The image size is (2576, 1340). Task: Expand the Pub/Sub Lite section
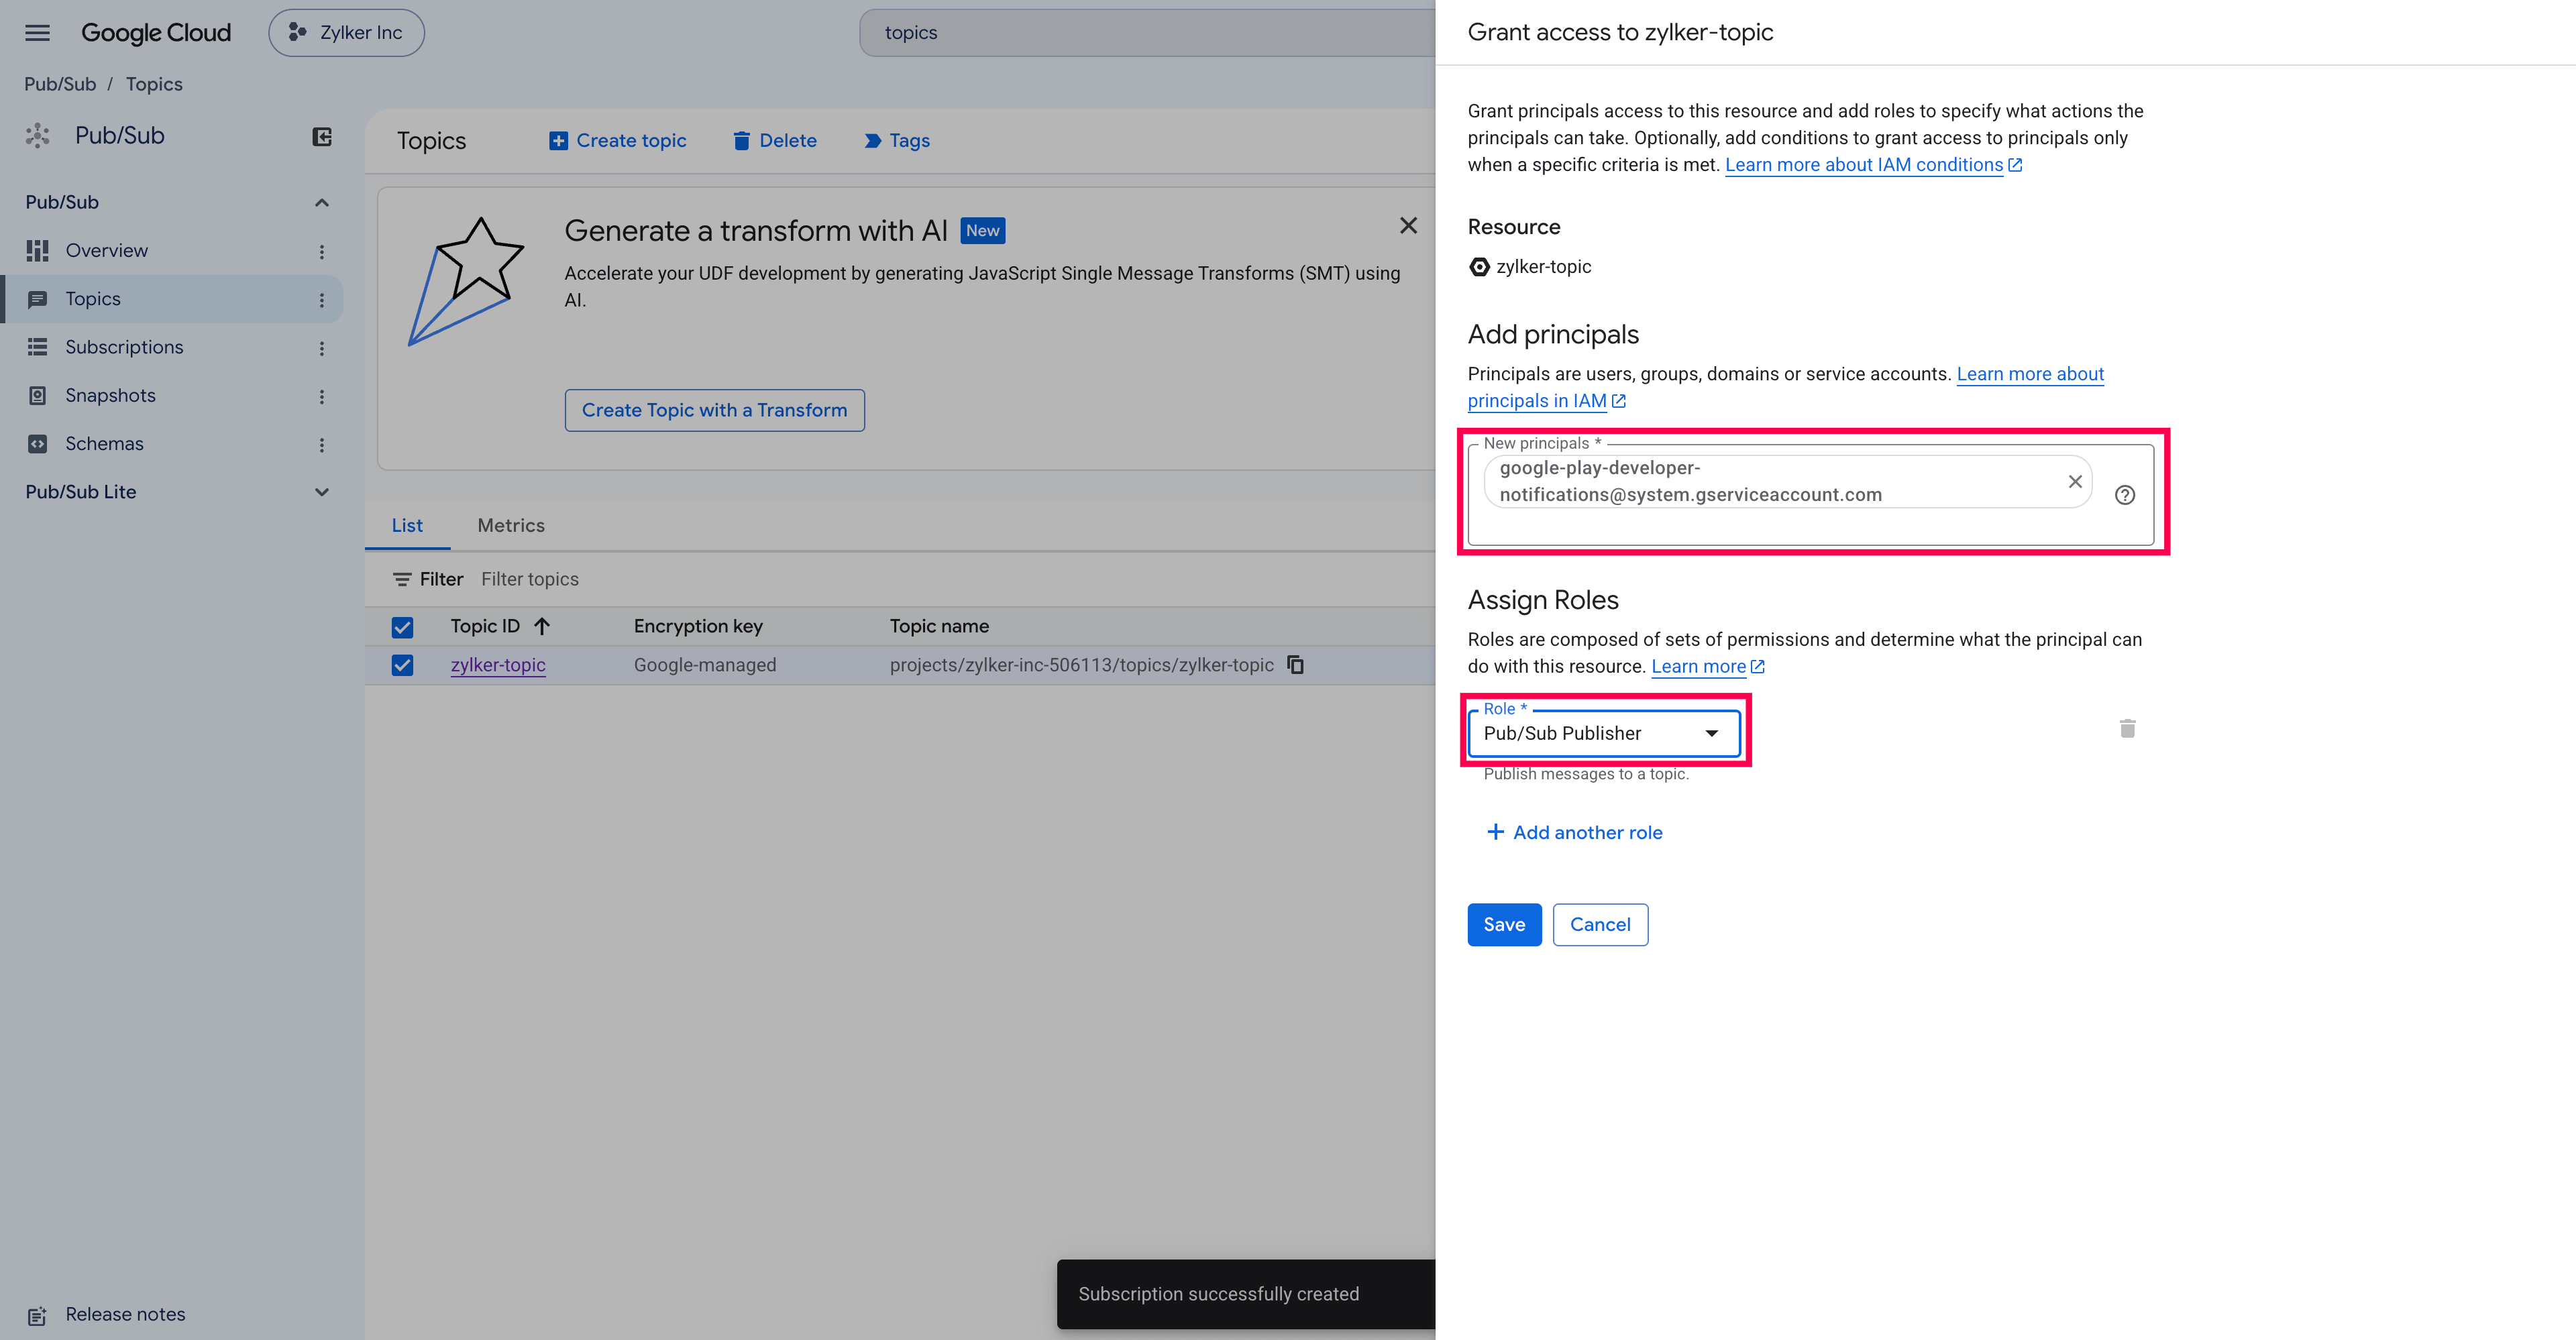tap(322, 492)
